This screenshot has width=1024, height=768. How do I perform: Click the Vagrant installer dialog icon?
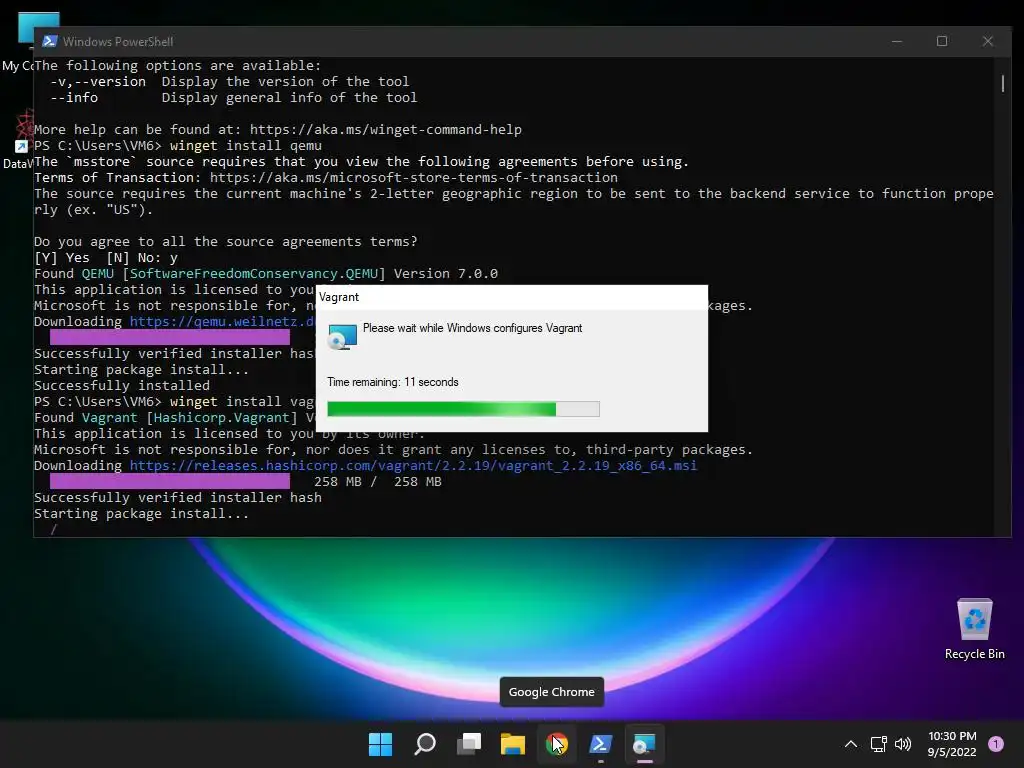click(x=342, y=336)
